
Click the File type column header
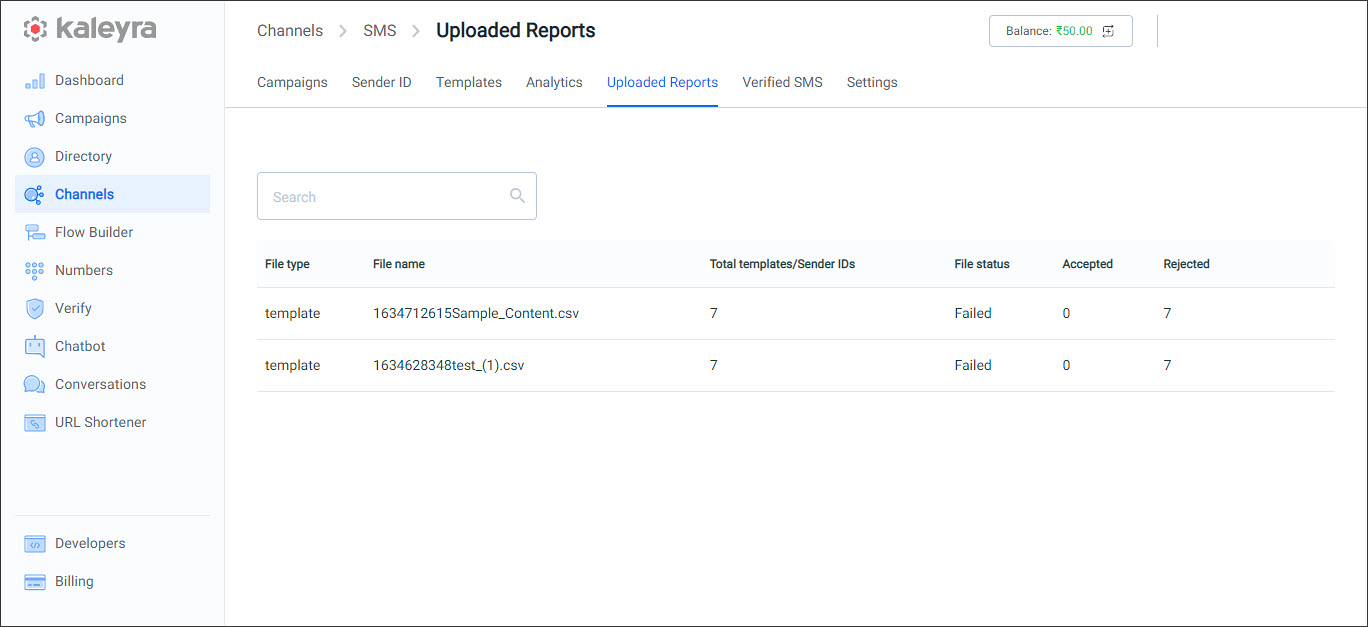pyautogui.click(x=287, y=264)
